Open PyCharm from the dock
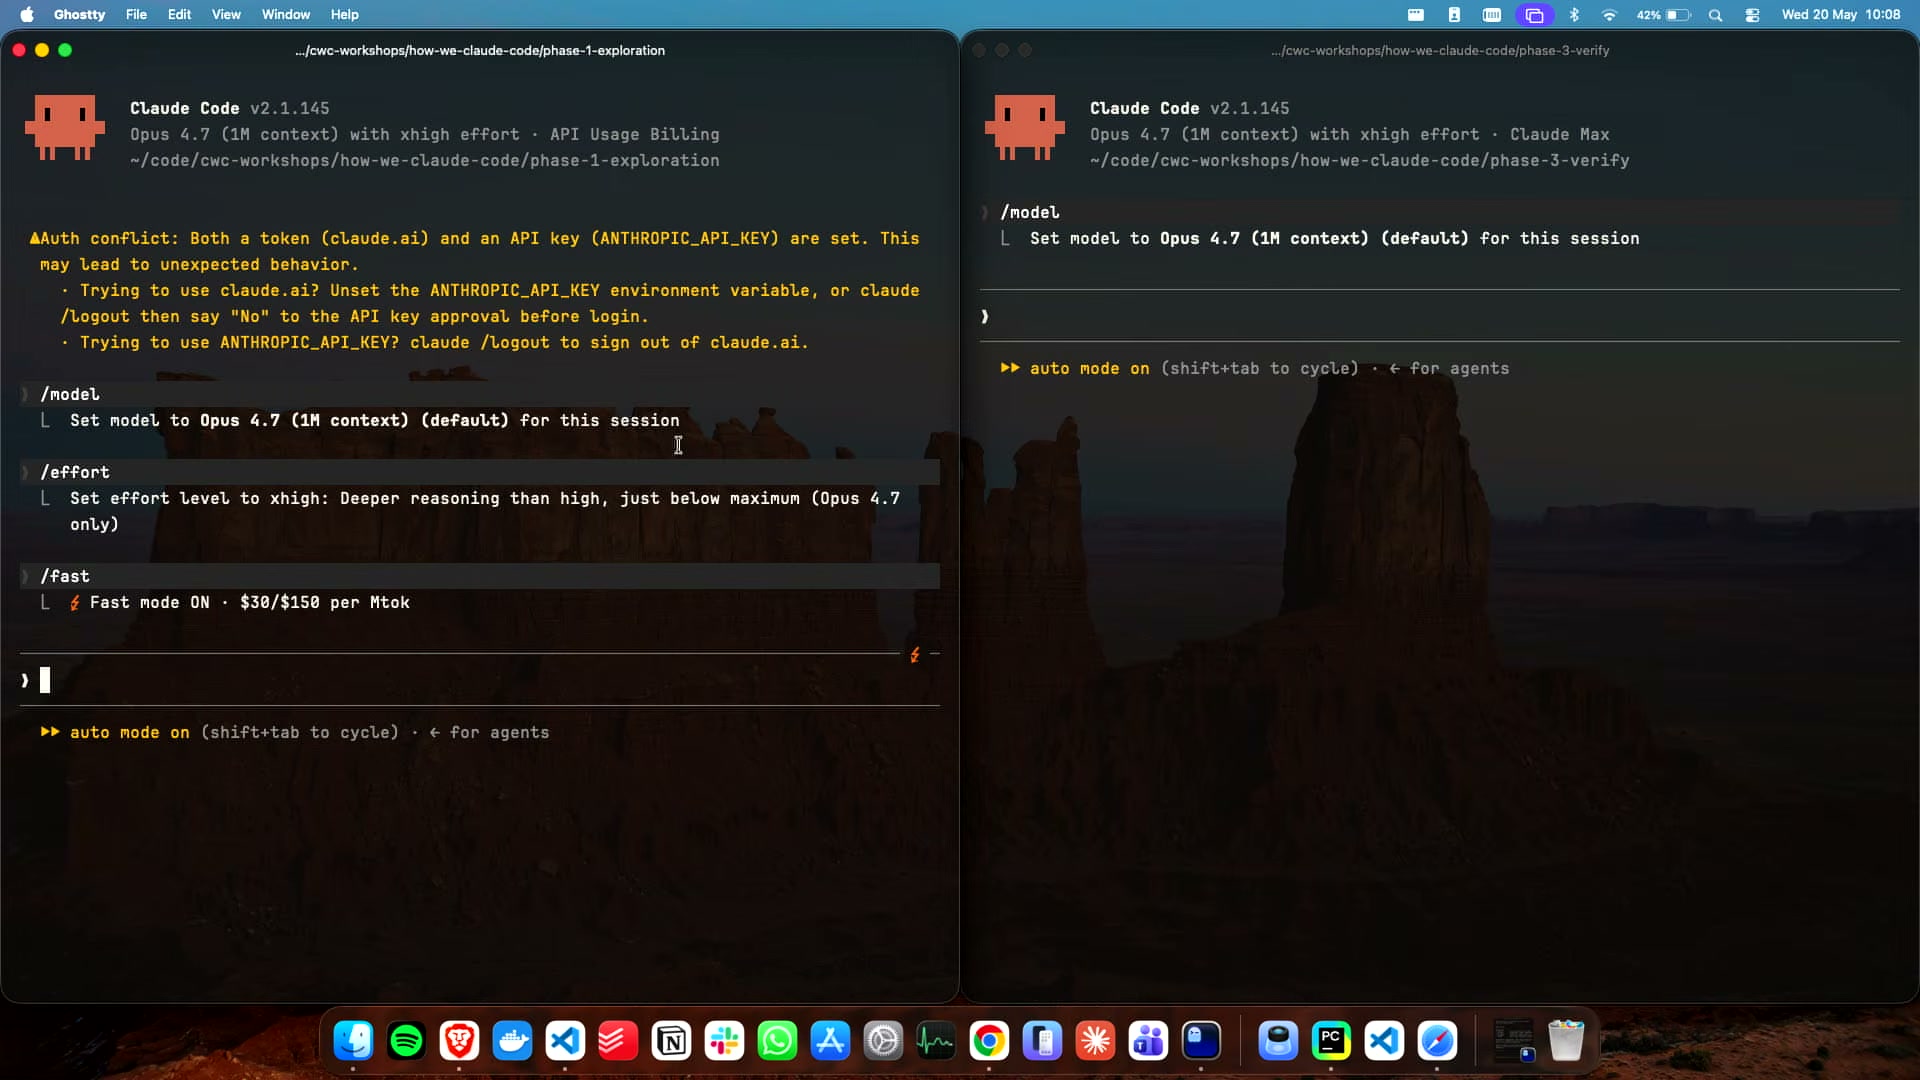This screenshot has width=1920, height=1080. click(1331, 1041)
